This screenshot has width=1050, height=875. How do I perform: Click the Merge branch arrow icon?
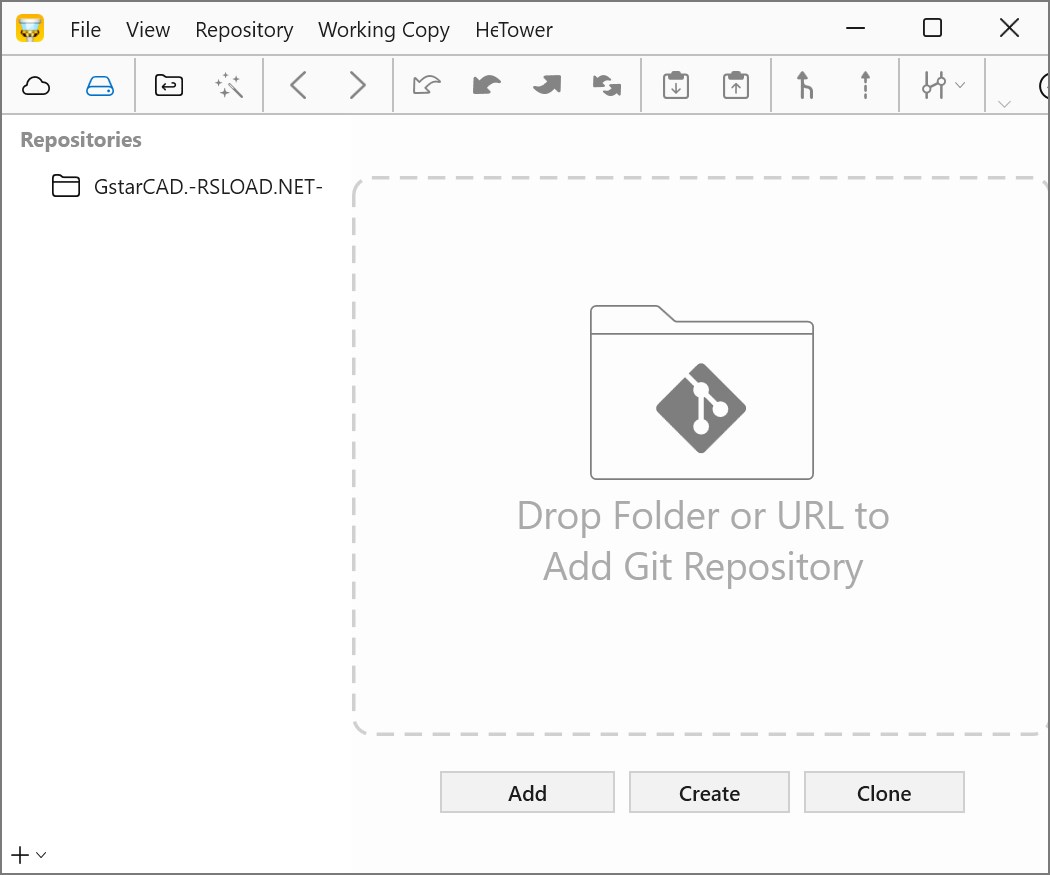click(x=805, y=86)
